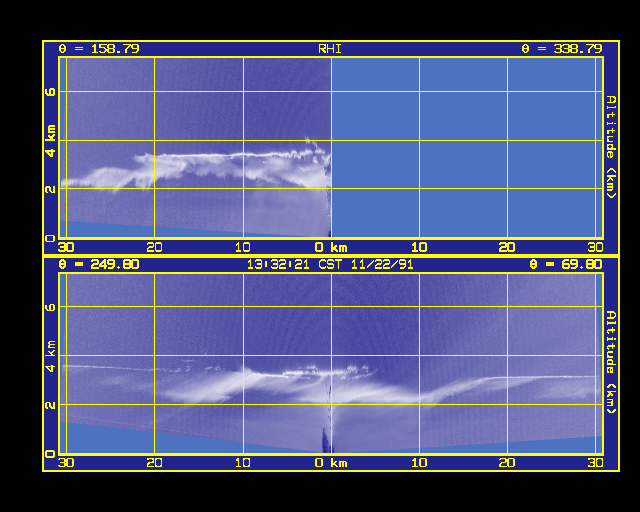Click the bottom panel's right-side '10' range label
This screenshot has width=640, height=512.
click(419, 463)
